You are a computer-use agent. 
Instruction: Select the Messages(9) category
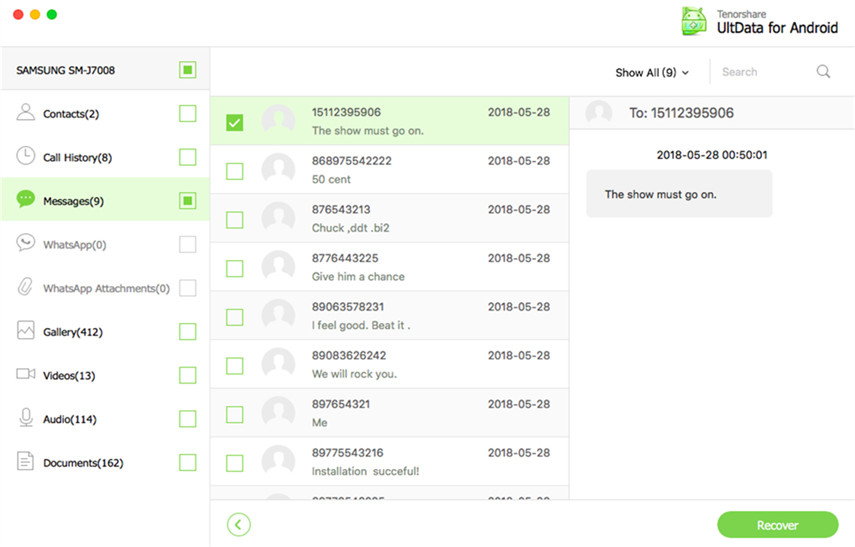[105, 199]
